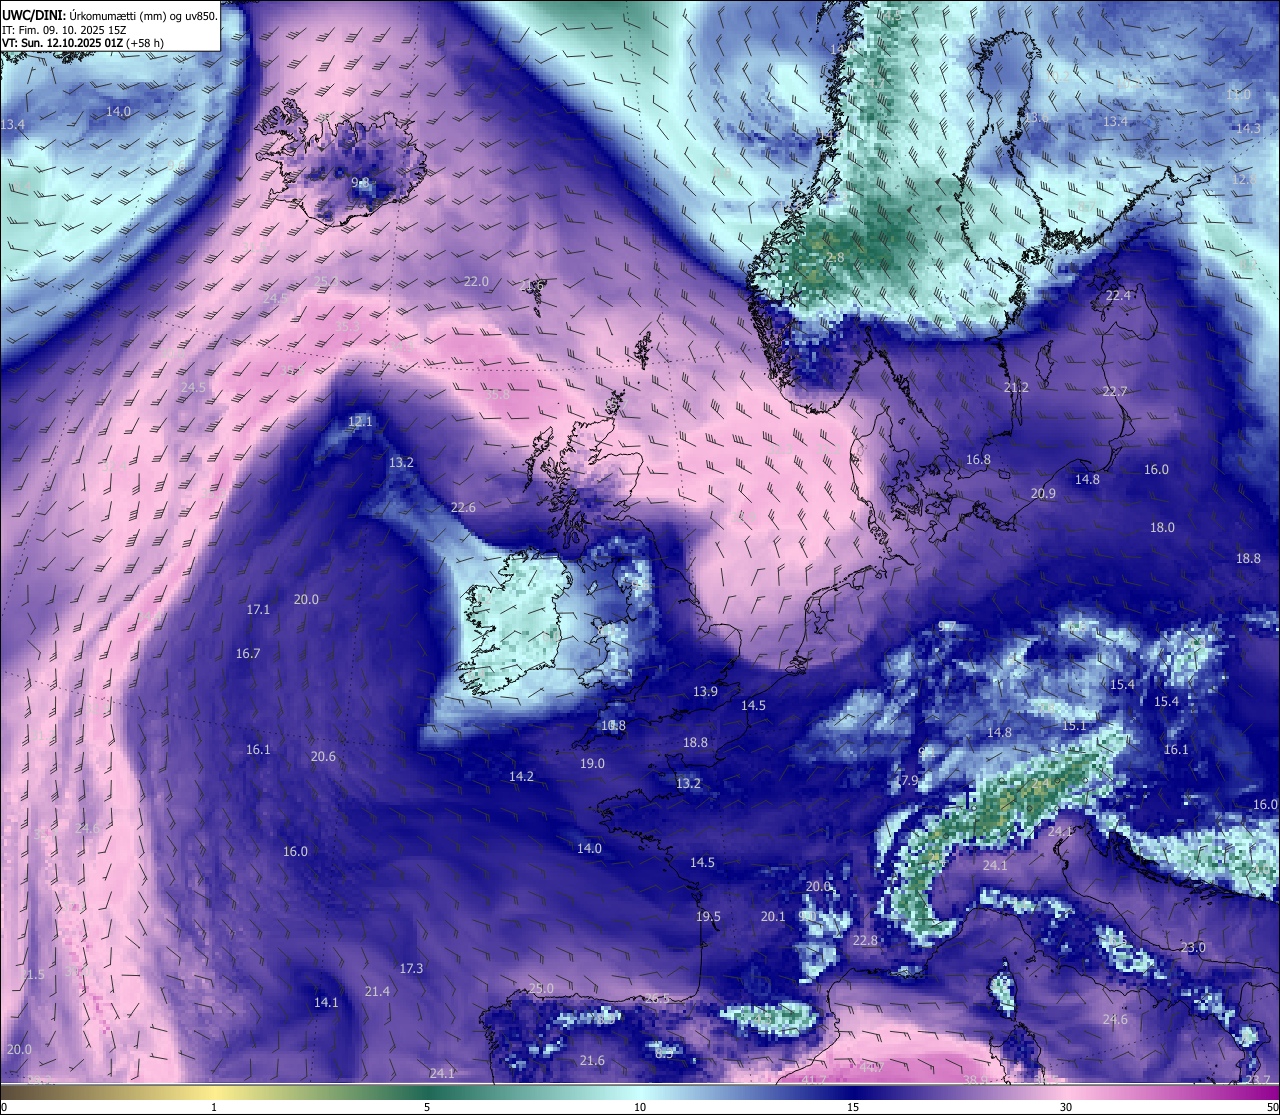
Task: Click the 20.1 value on the map
Action: click(773, 917)
